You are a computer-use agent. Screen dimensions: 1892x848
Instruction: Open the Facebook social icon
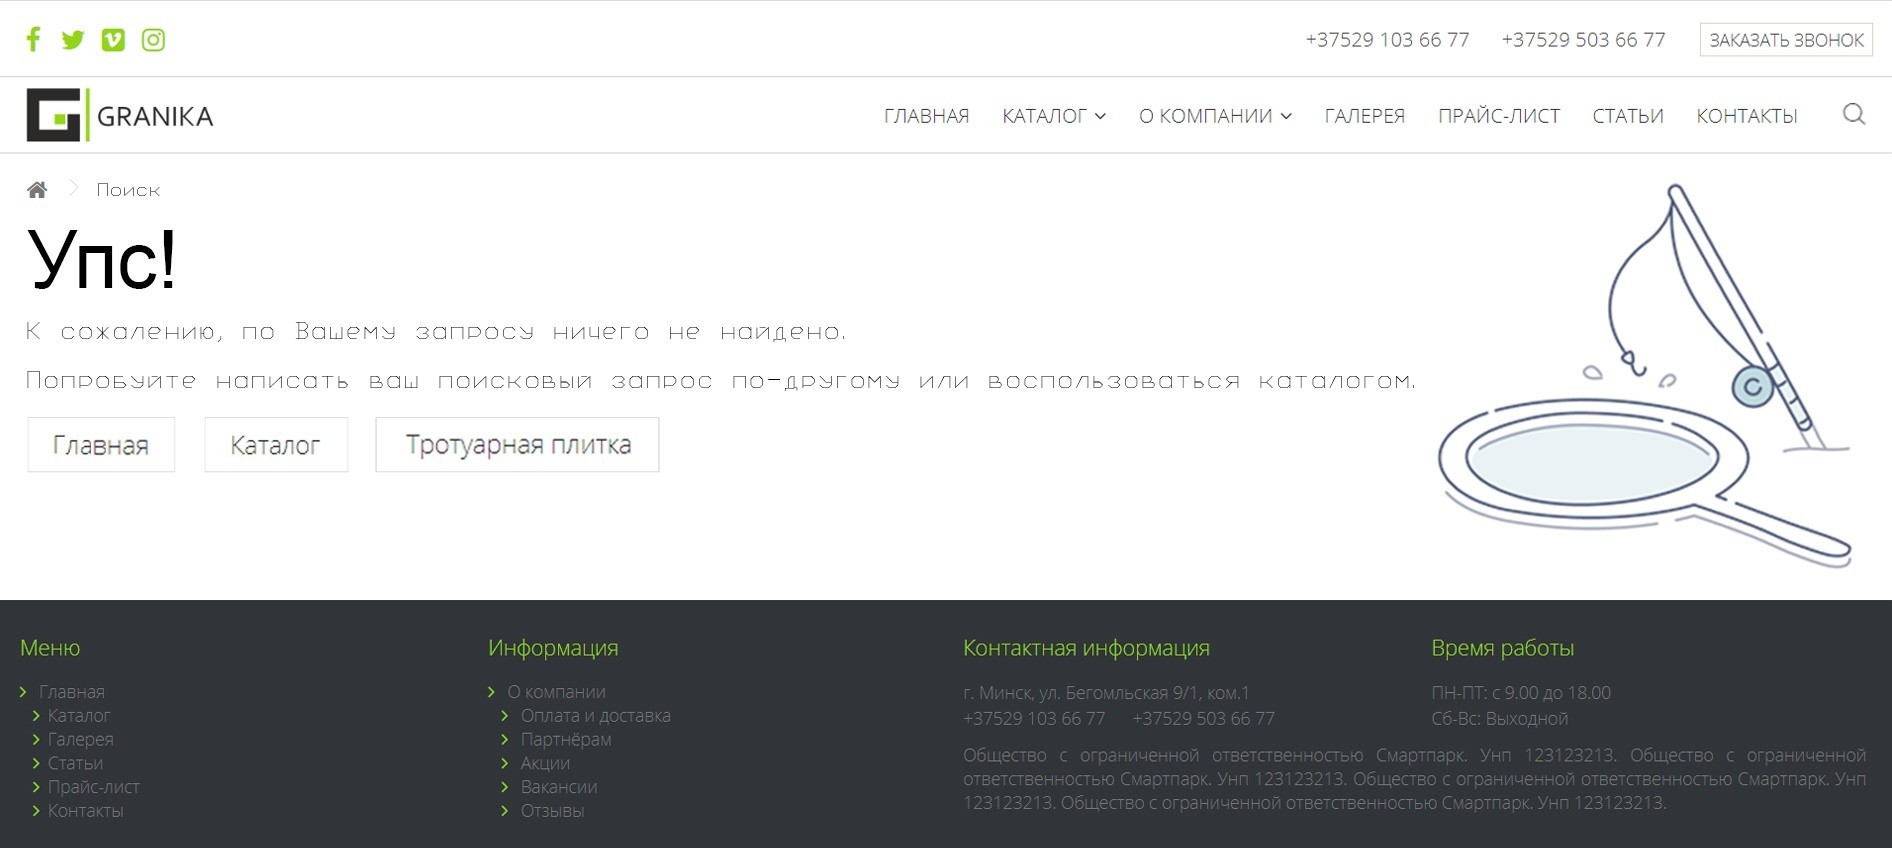click(x=33, y=40)
